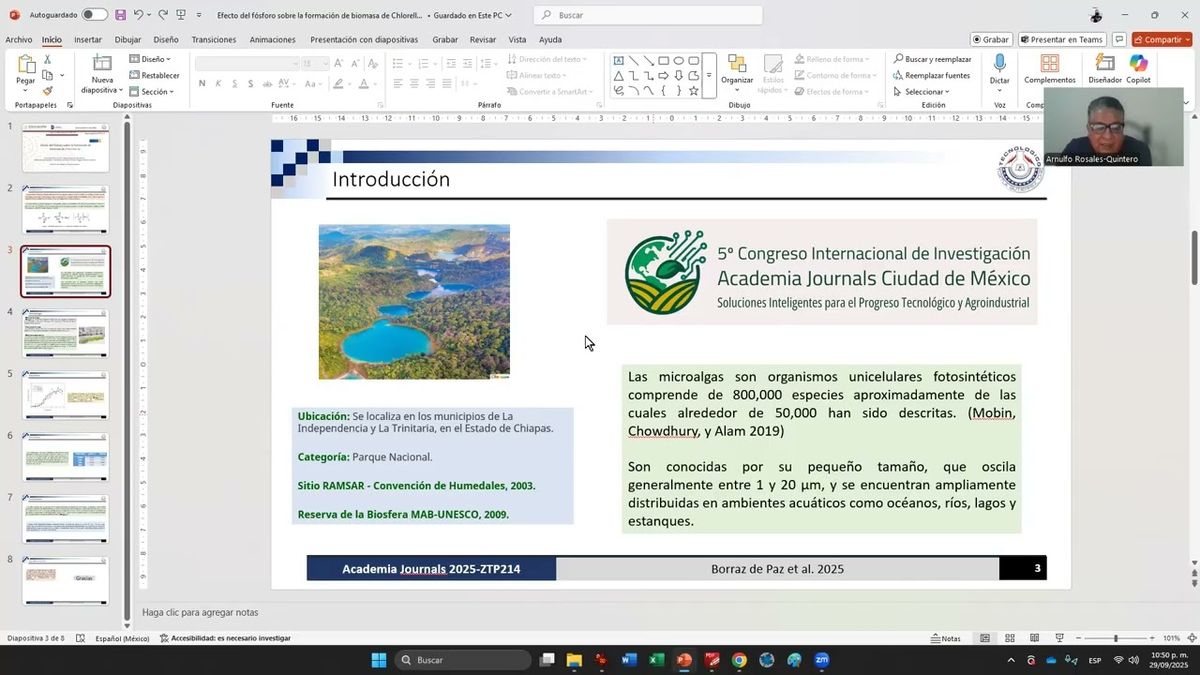Select the star shape in shapes gallery

[x=693, y=91]
